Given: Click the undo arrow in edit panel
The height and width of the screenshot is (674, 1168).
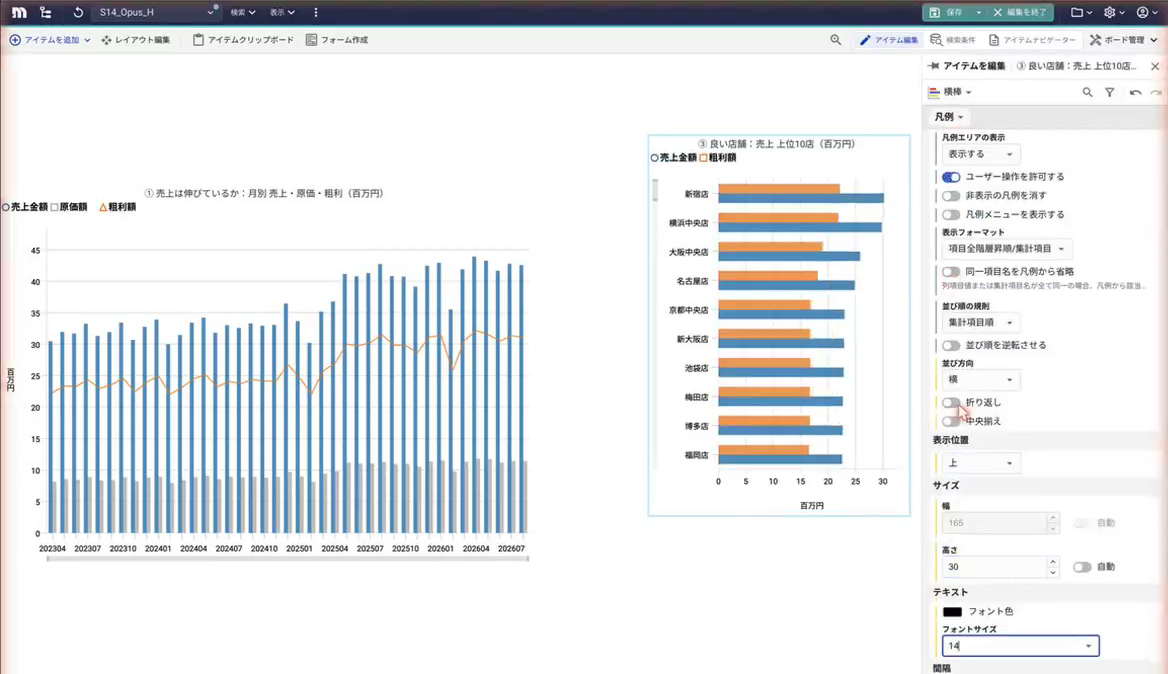Looking at the screenshot, I should pos(1134,92).
